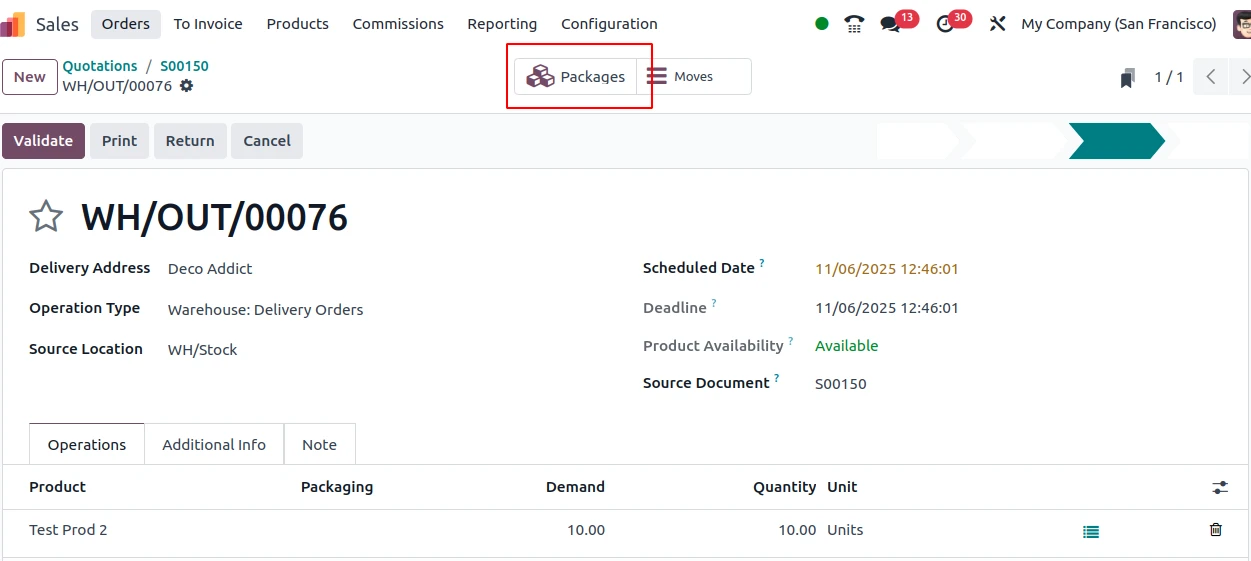Delete the Test Prod 2 line
Viewport: 1251px width, 561px height.
[x=1215, y=530]
